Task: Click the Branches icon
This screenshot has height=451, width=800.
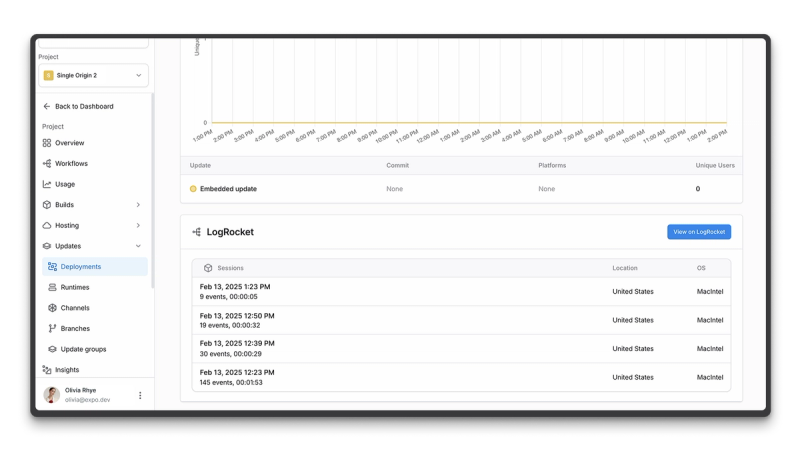Action: point(52,329)
